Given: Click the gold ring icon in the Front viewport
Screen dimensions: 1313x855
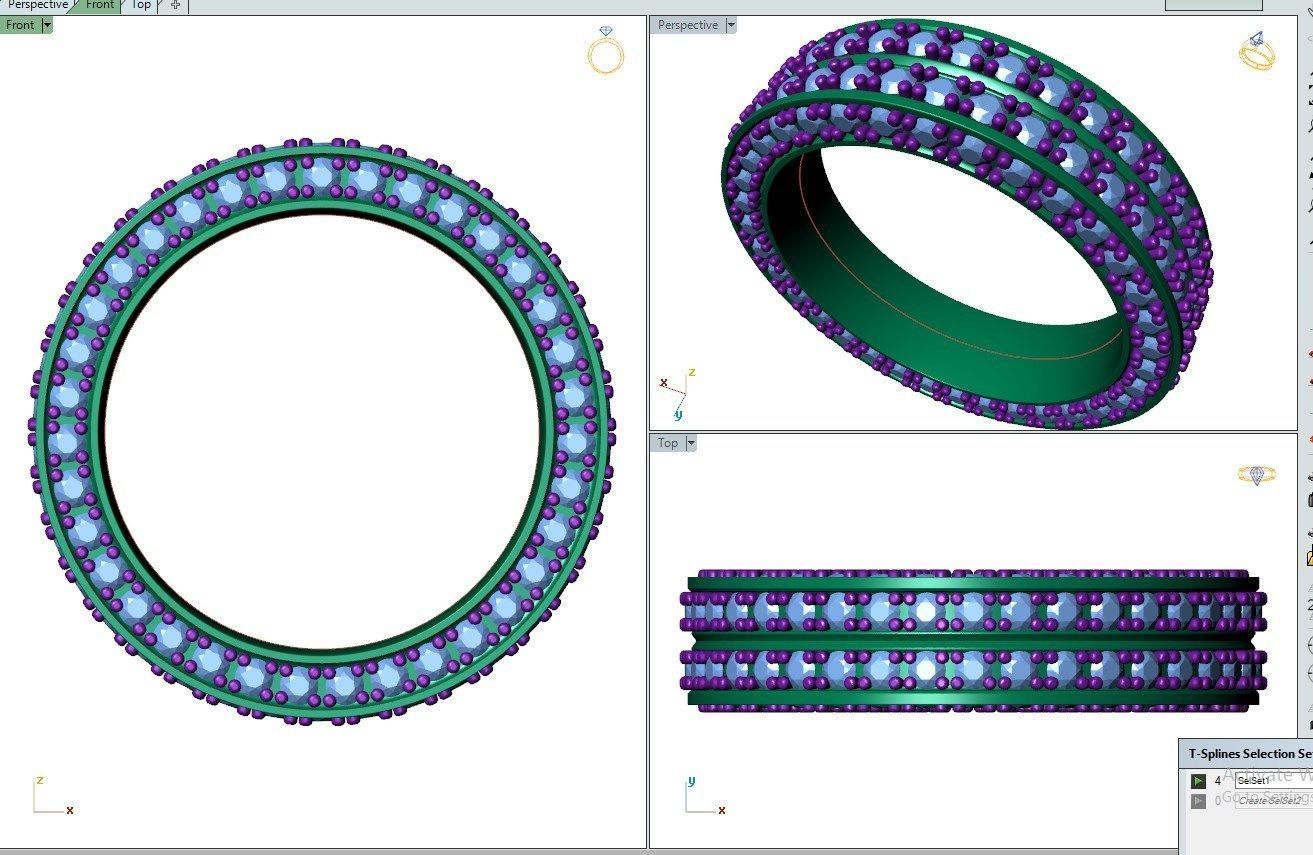Looking at the screenshot, I should pos(605,57).
